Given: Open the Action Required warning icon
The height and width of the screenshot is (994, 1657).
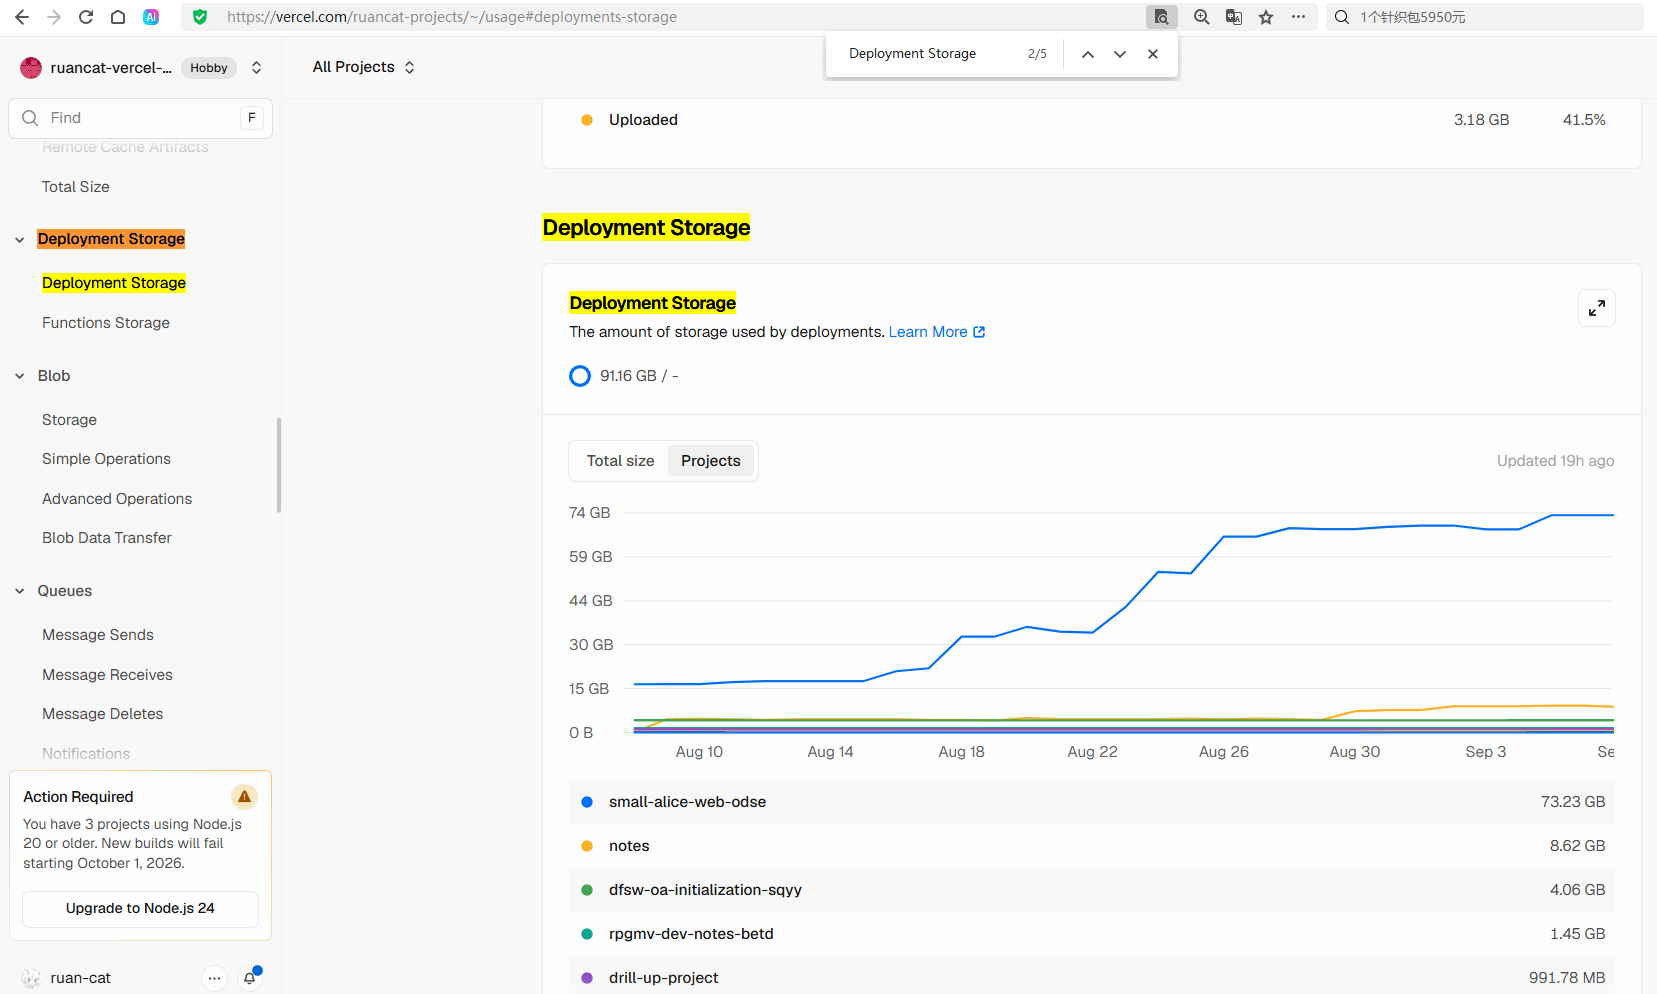Looking at the screenshot, I should pyautogui.click(x=244, y=797).
